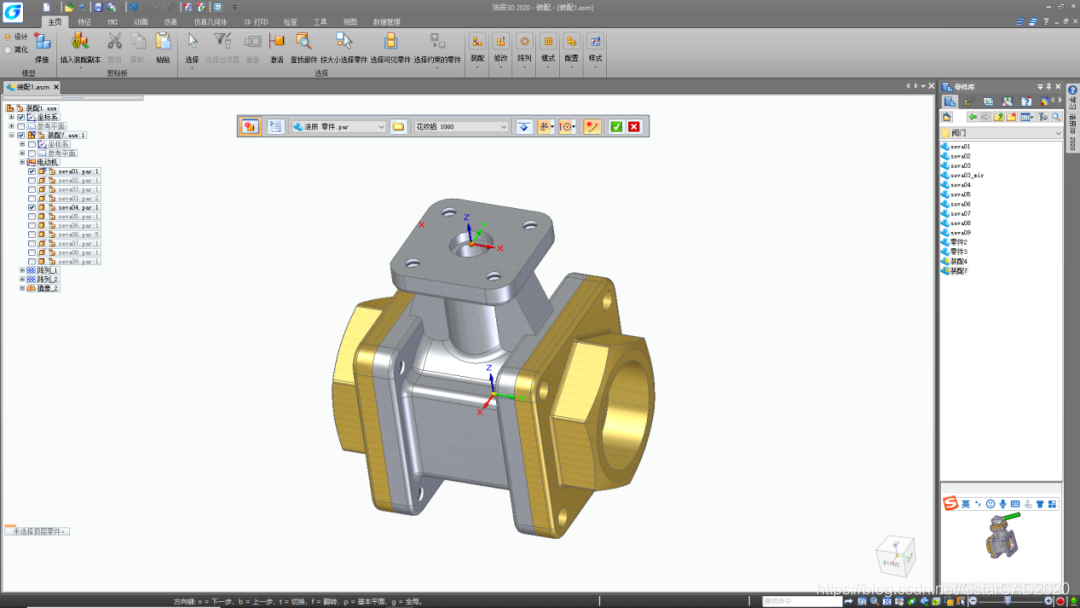Screen dimensions: 1080x608
Task: Select the 简化 (simplified) radio button
Action: 8,48
